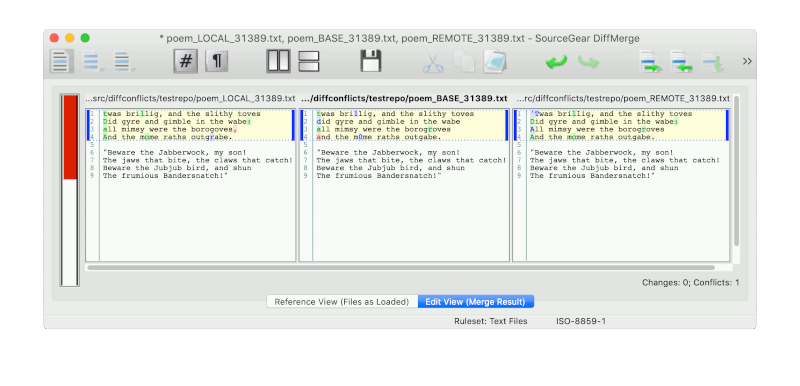Expand the toolbar overflow chevron
This screenshot has height=386, width=800.
(747, 61)
